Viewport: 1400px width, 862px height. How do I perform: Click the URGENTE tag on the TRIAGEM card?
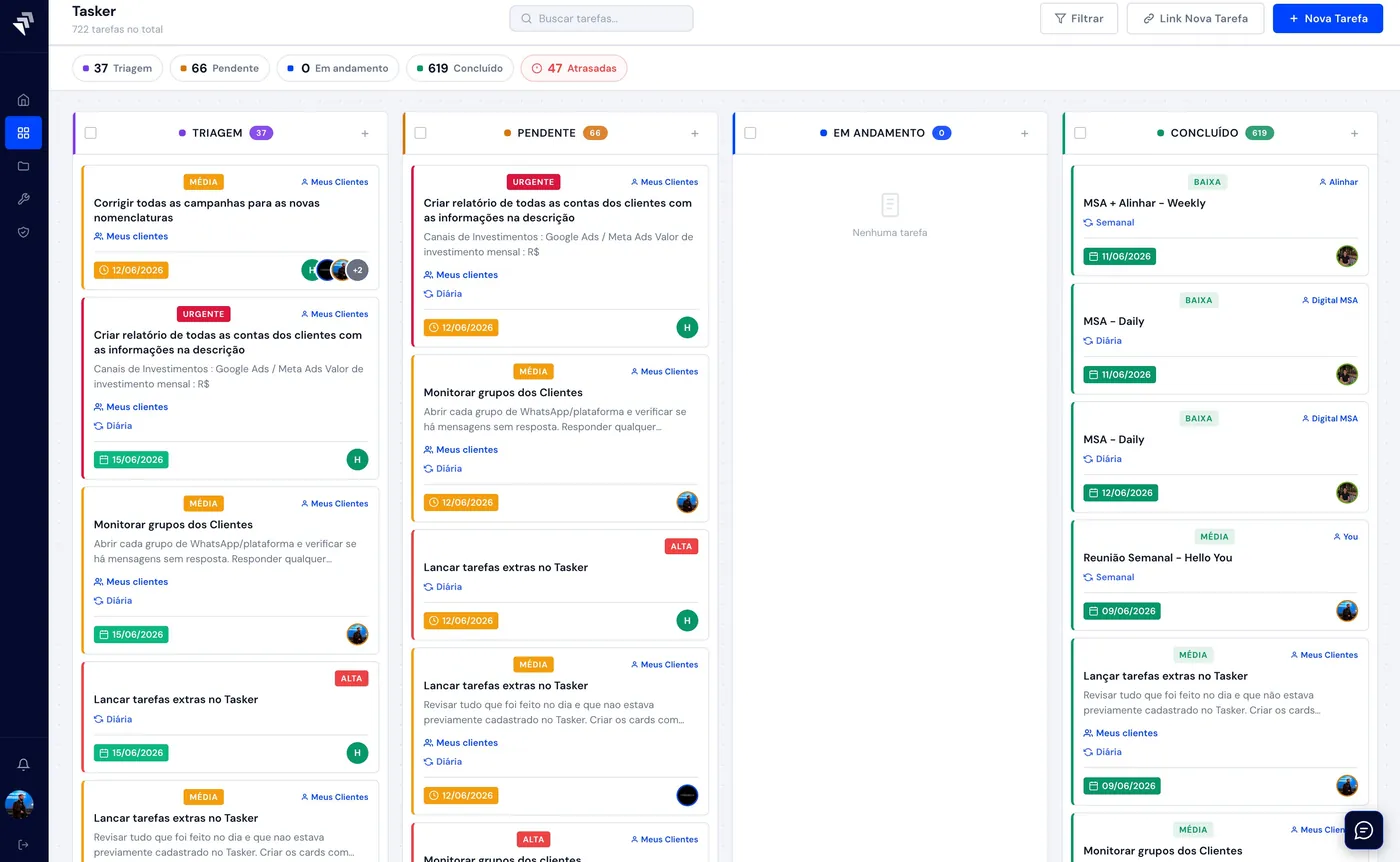pos(204,314)
